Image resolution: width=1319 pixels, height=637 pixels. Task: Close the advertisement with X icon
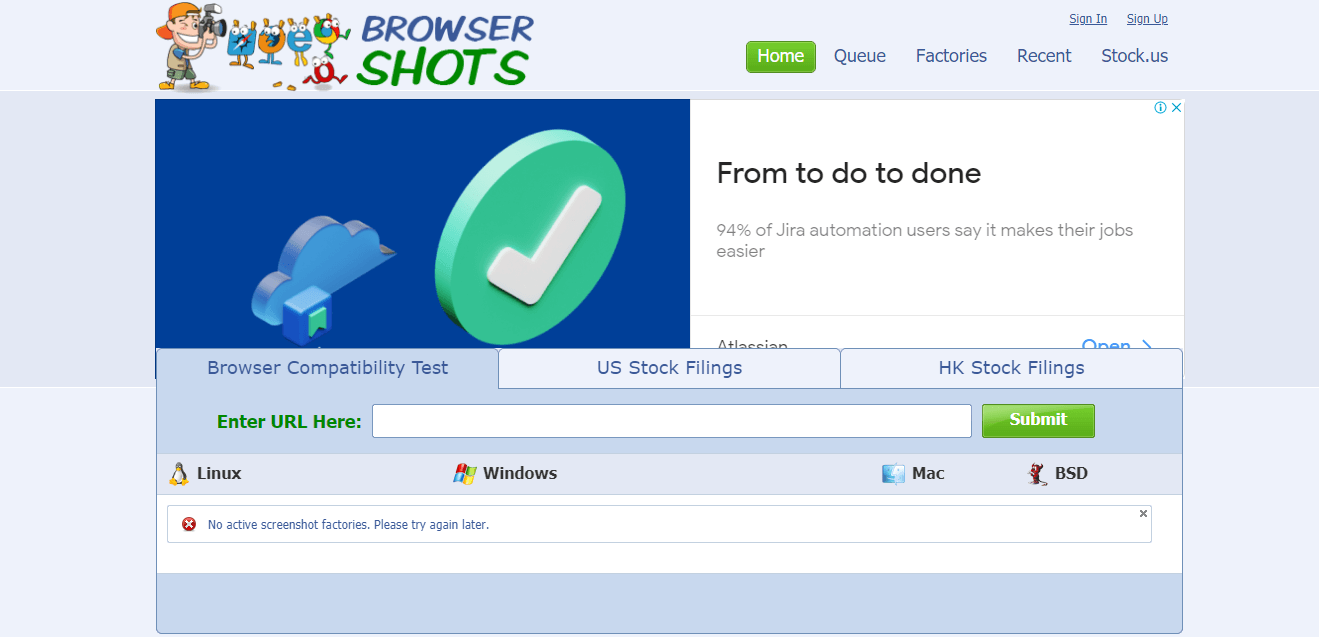tap(1176, 107)
